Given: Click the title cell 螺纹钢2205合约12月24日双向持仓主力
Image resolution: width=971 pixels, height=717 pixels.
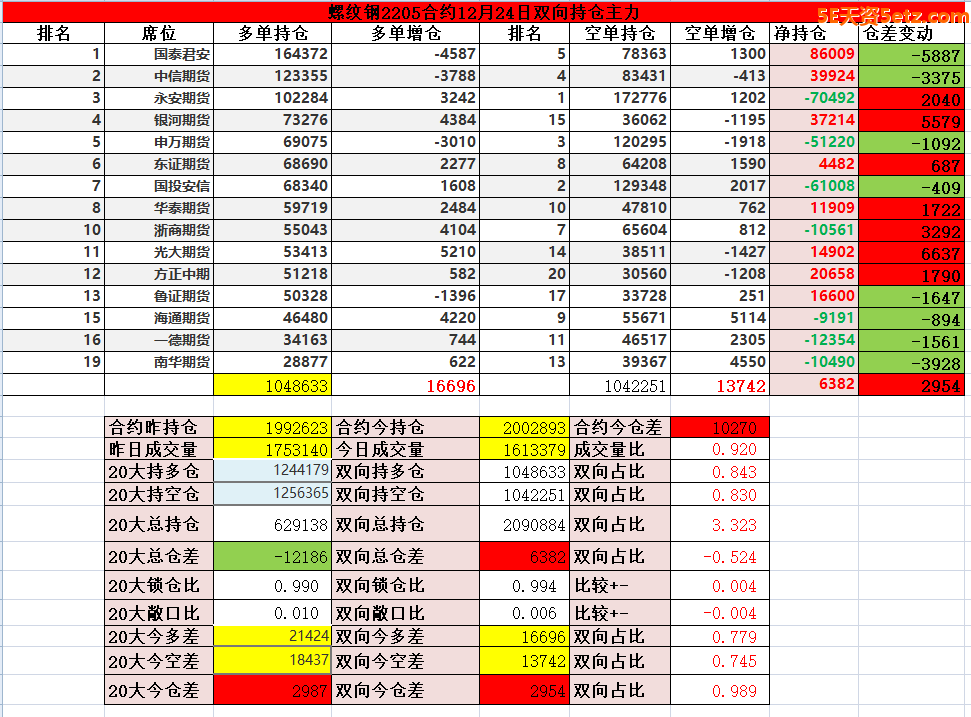Looking at the screenshot, I should click(485, 13).
